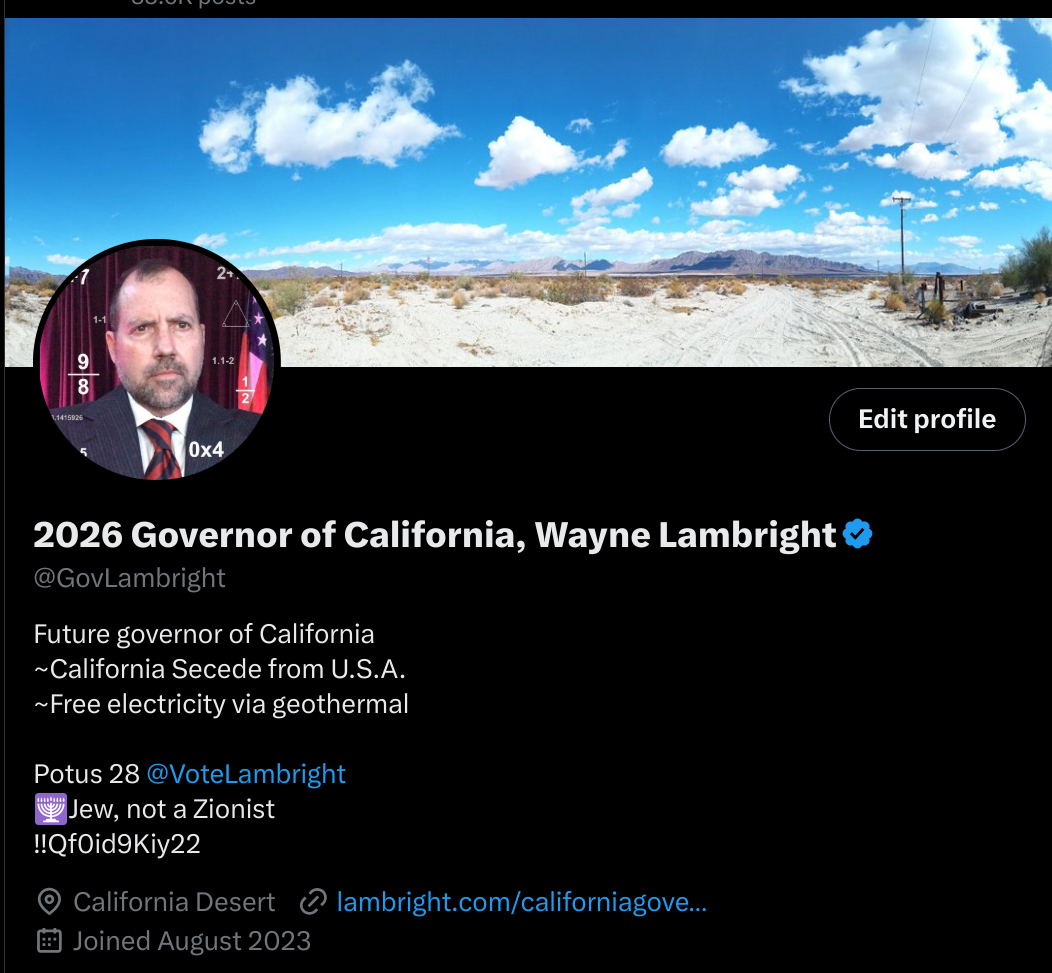Click the calendar icon beside Joined date

click(x=49, y=941)
